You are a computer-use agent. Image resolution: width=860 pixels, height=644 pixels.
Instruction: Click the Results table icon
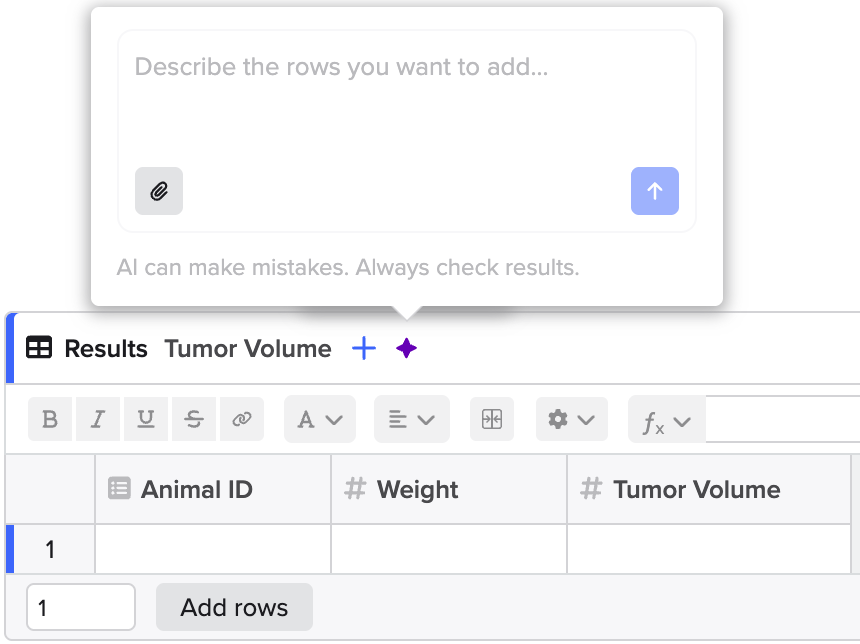click(39, 348)
